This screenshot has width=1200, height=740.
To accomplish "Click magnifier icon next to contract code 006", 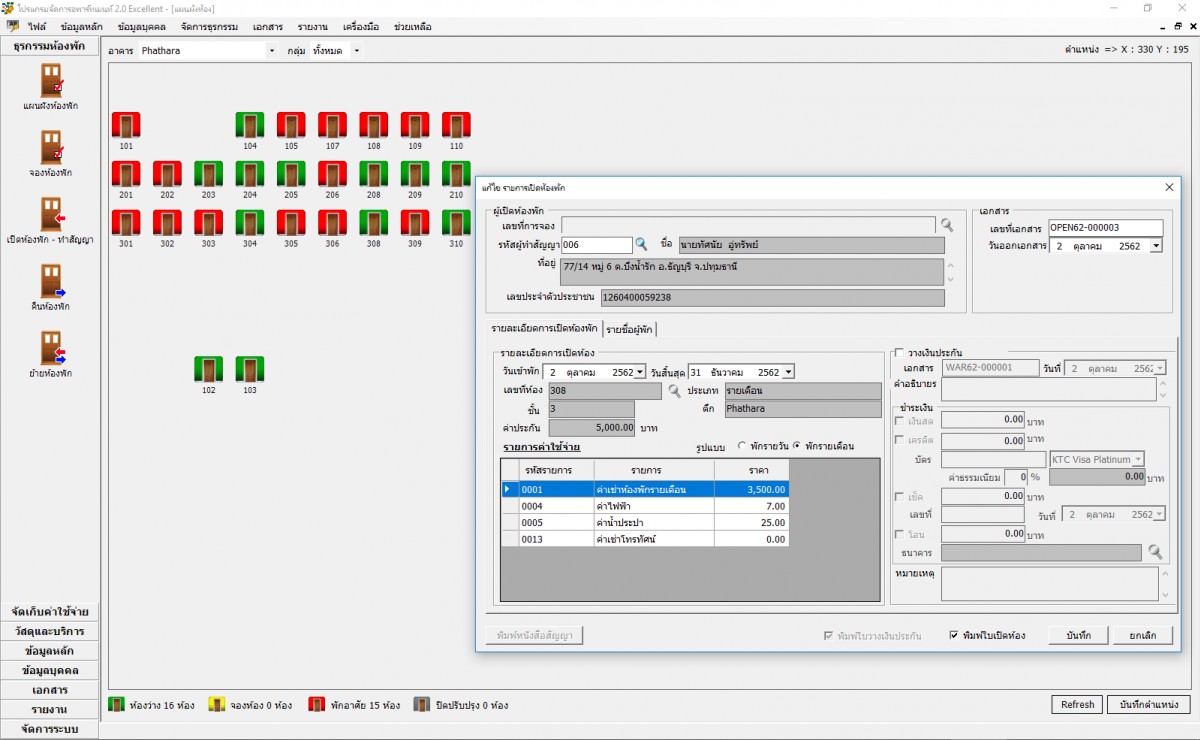I will (x=642, y=245).
